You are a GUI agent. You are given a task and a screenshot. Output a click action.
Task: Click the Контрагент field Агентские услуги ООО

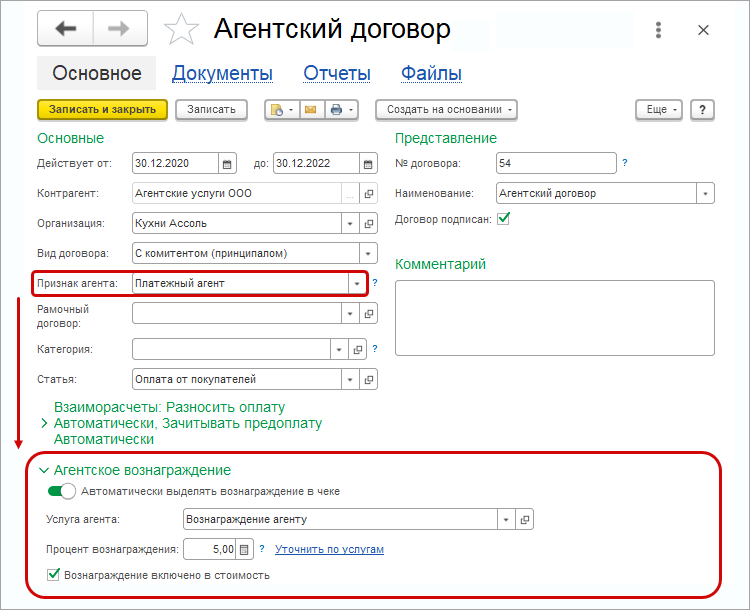point(237,194)
